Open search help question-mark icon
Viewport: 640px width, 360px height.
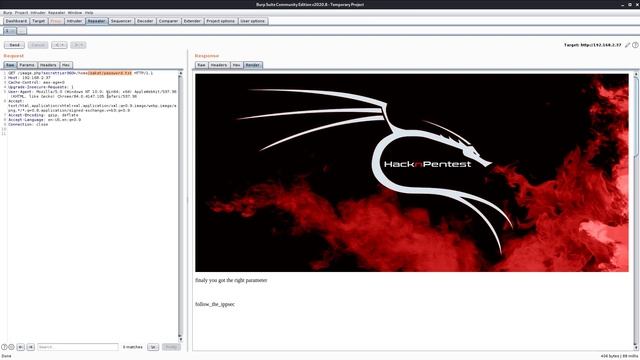coord(4,347)
